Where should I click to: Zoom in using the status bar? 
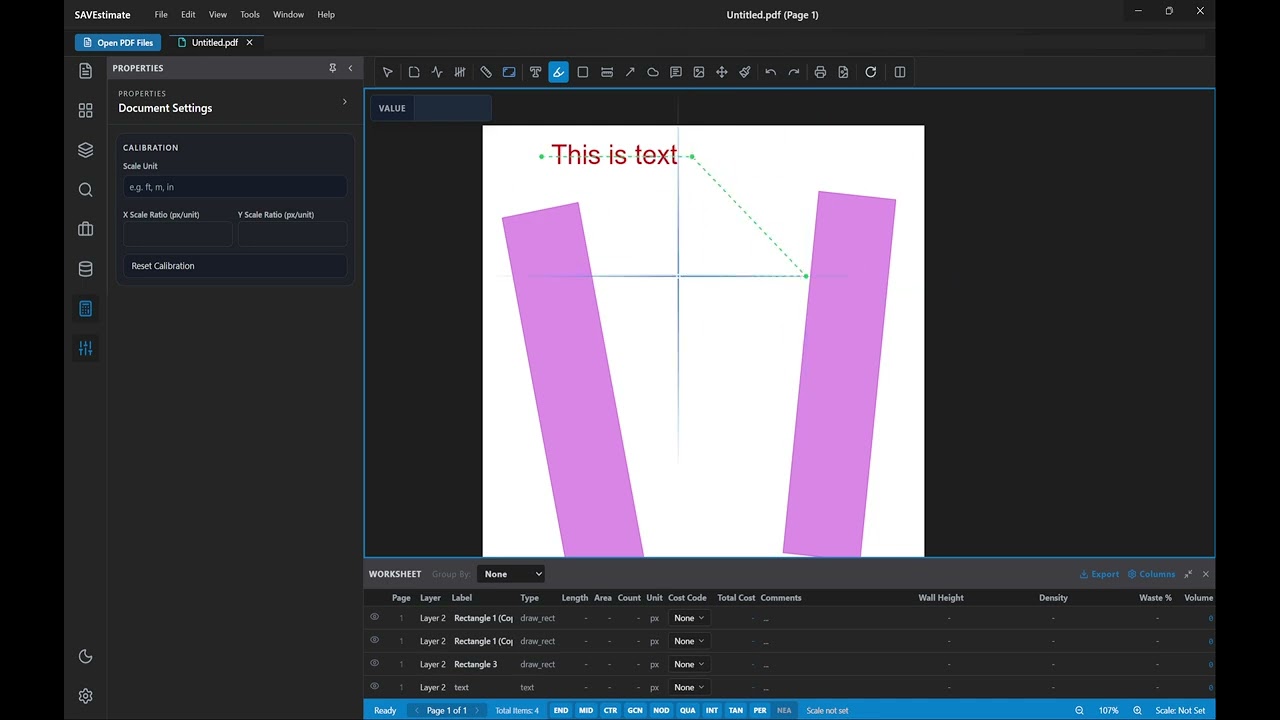pyautogui.click(x=1137, y=710)
